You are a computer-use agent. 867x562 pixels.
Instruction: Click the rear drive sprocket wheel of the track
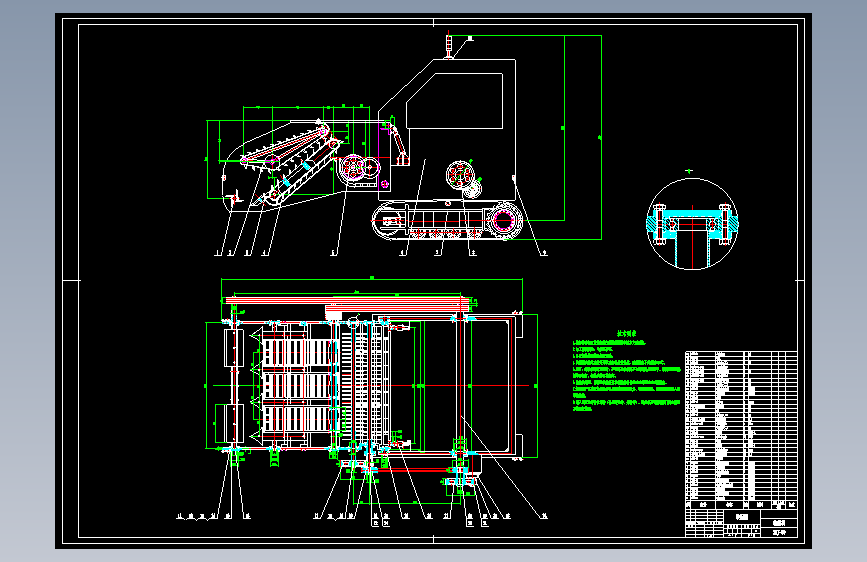(x=504, y=221)
